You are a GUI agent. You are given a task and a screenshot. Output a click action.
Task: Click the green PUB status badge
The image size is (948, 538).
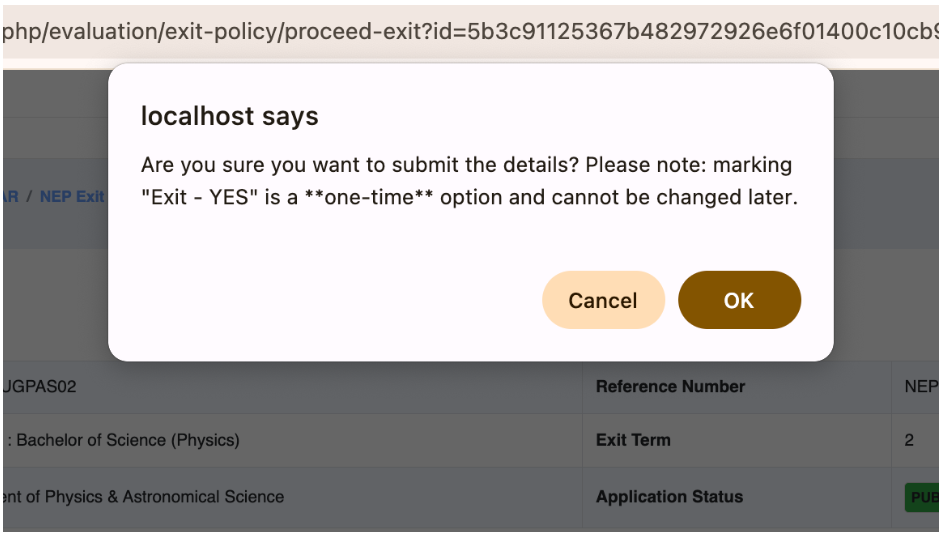[922, 497]
